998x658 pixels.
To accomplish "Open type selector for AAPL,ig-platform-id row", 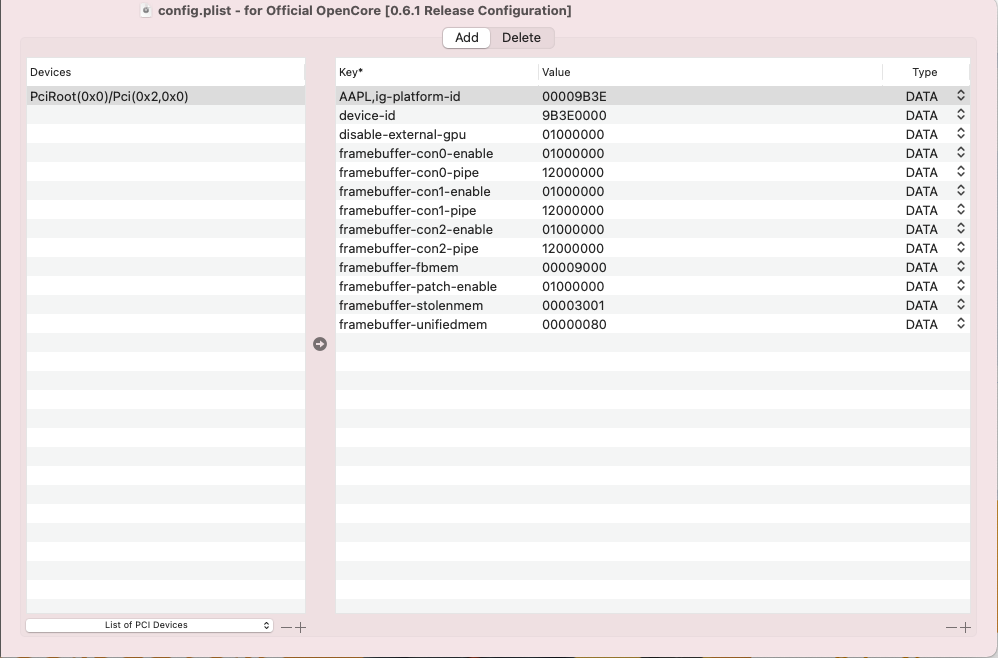I will 960,96.
